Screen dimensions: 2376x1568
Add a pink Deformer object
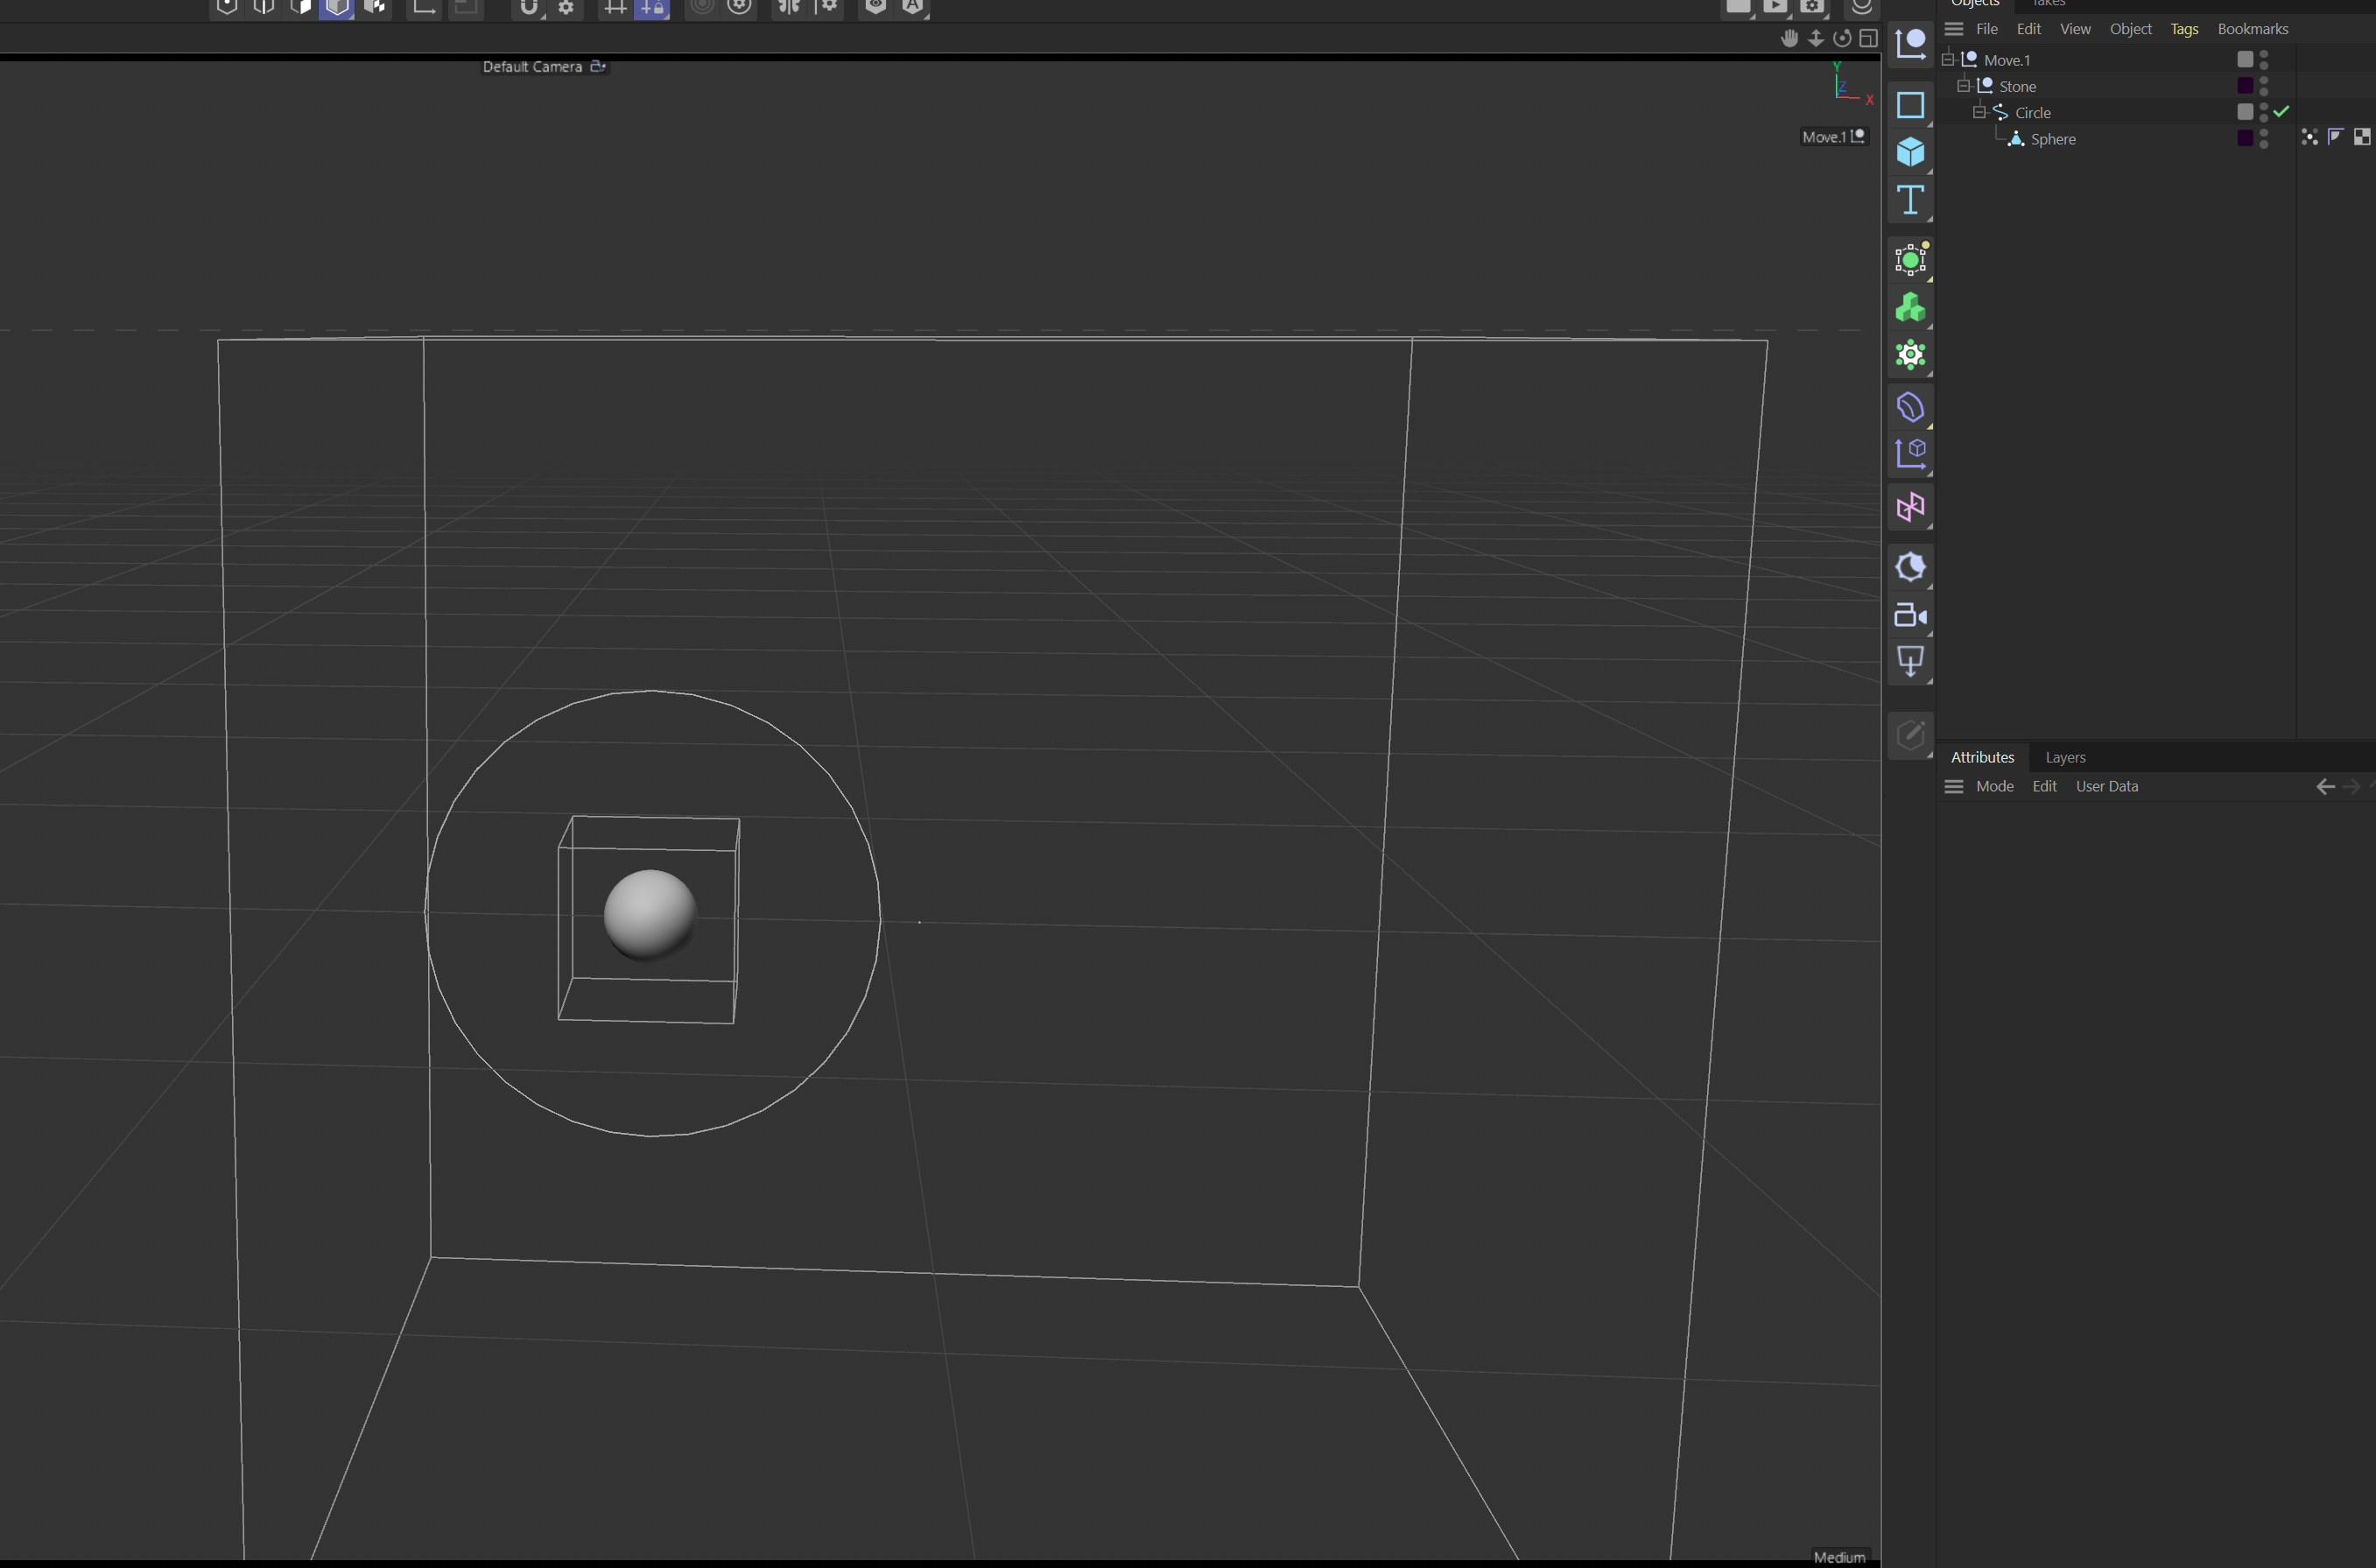point(1910,507)
